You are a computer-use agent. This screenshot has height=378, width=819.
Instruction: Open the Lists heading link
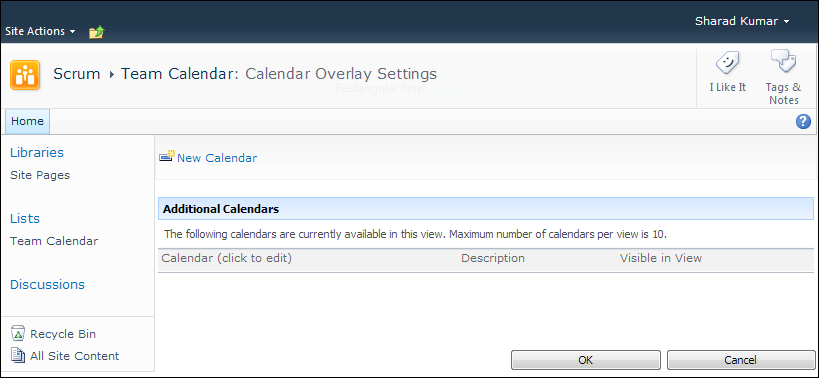[25, 218]
